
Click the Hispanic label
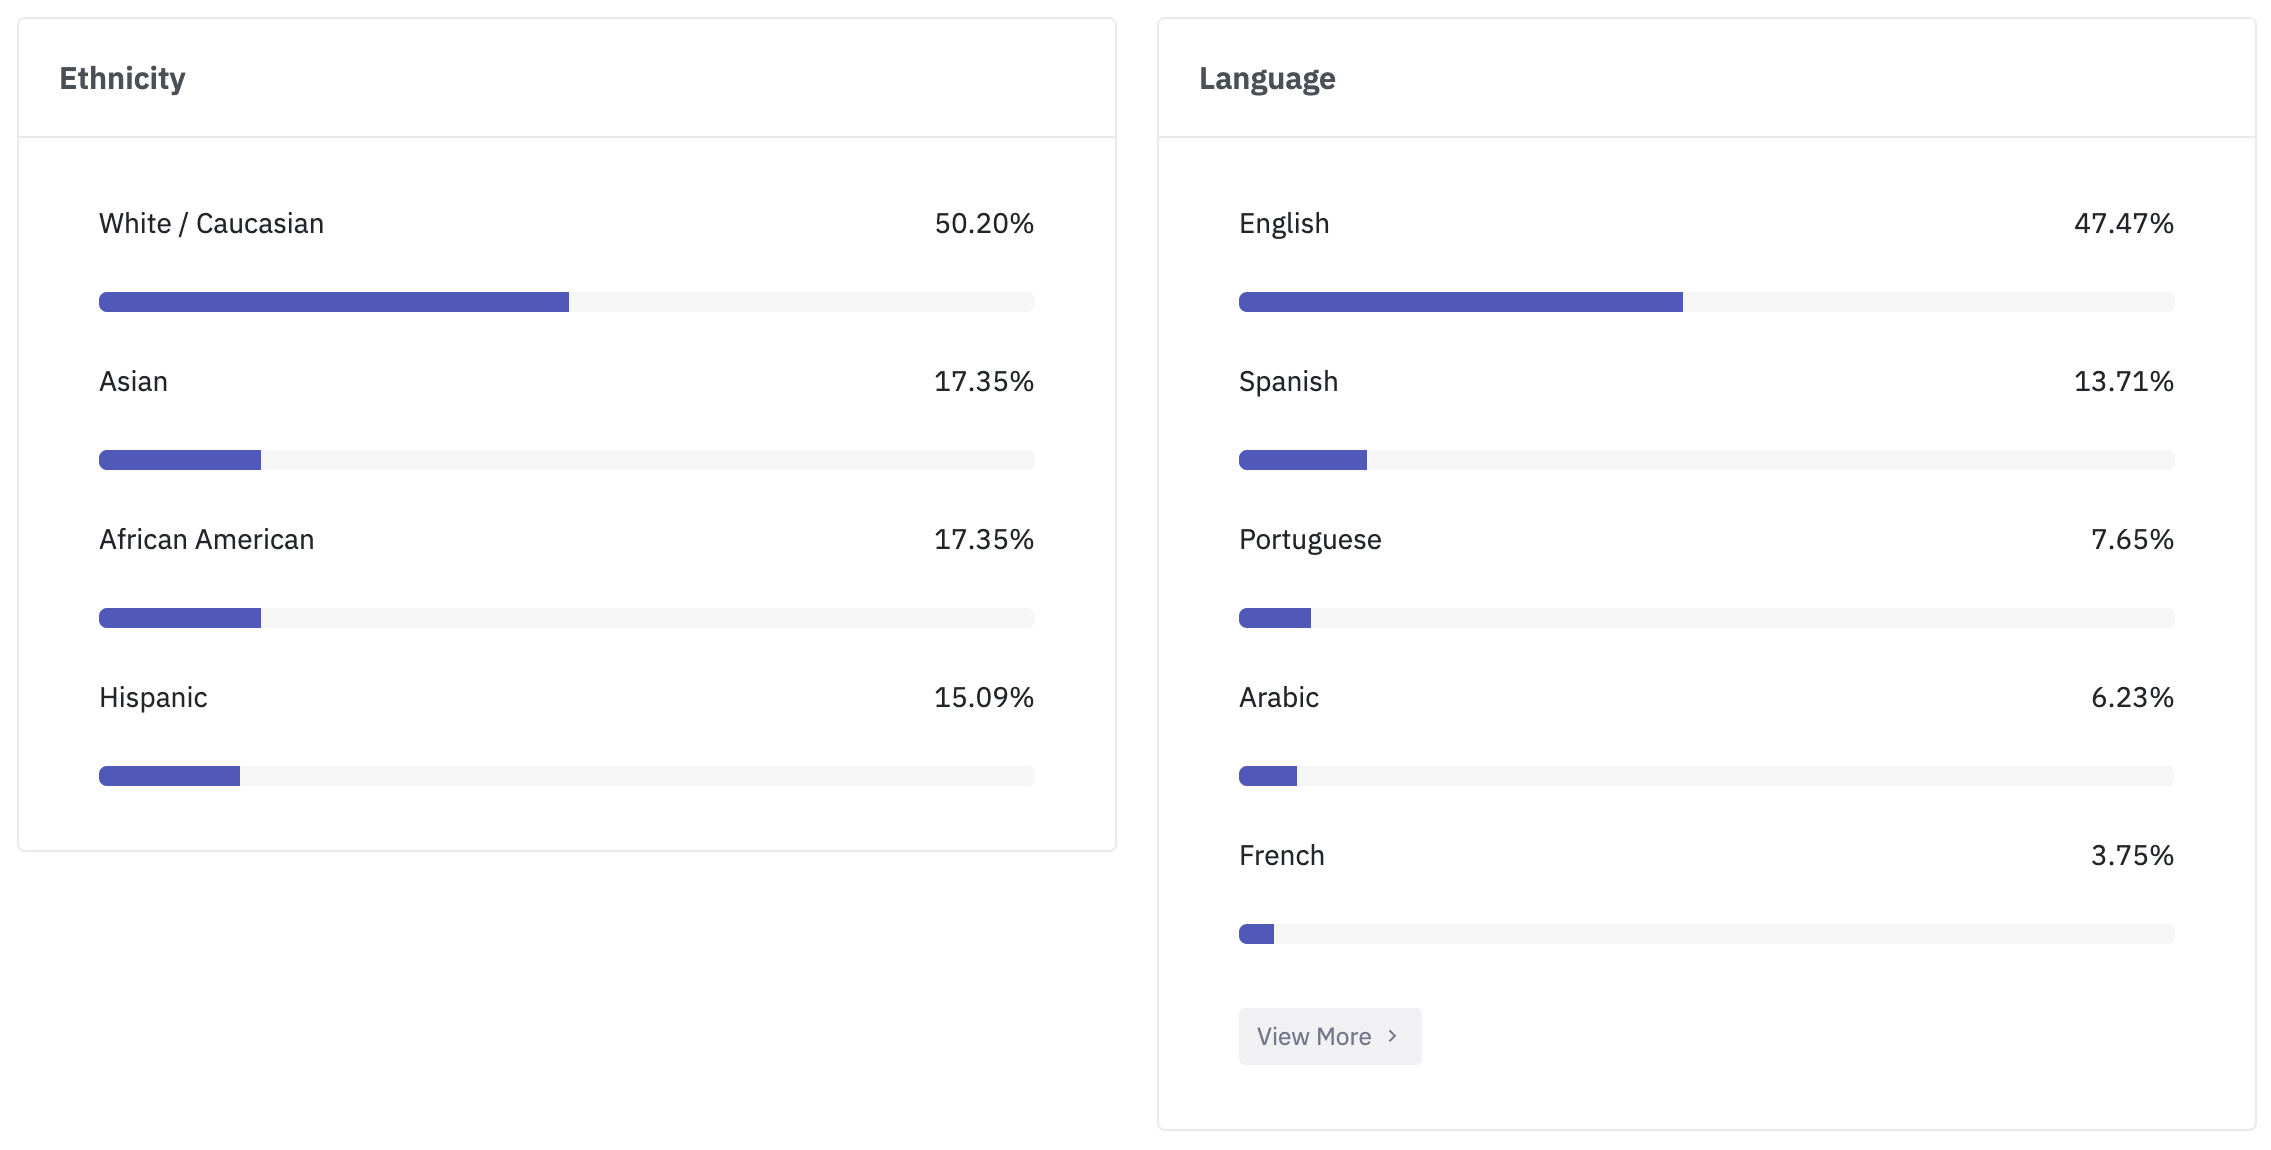coord(153,697)
